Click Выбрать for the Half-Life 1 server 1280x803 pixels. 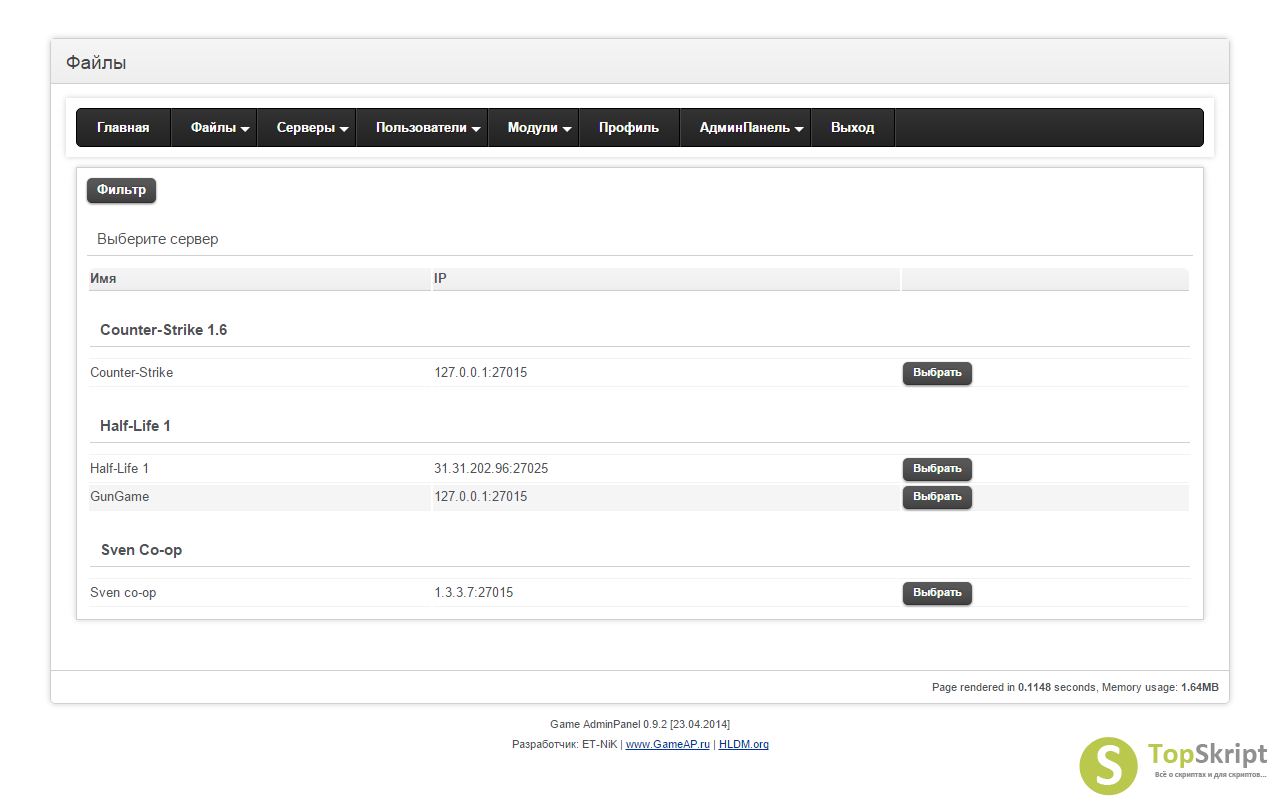(x=937, y=469)
